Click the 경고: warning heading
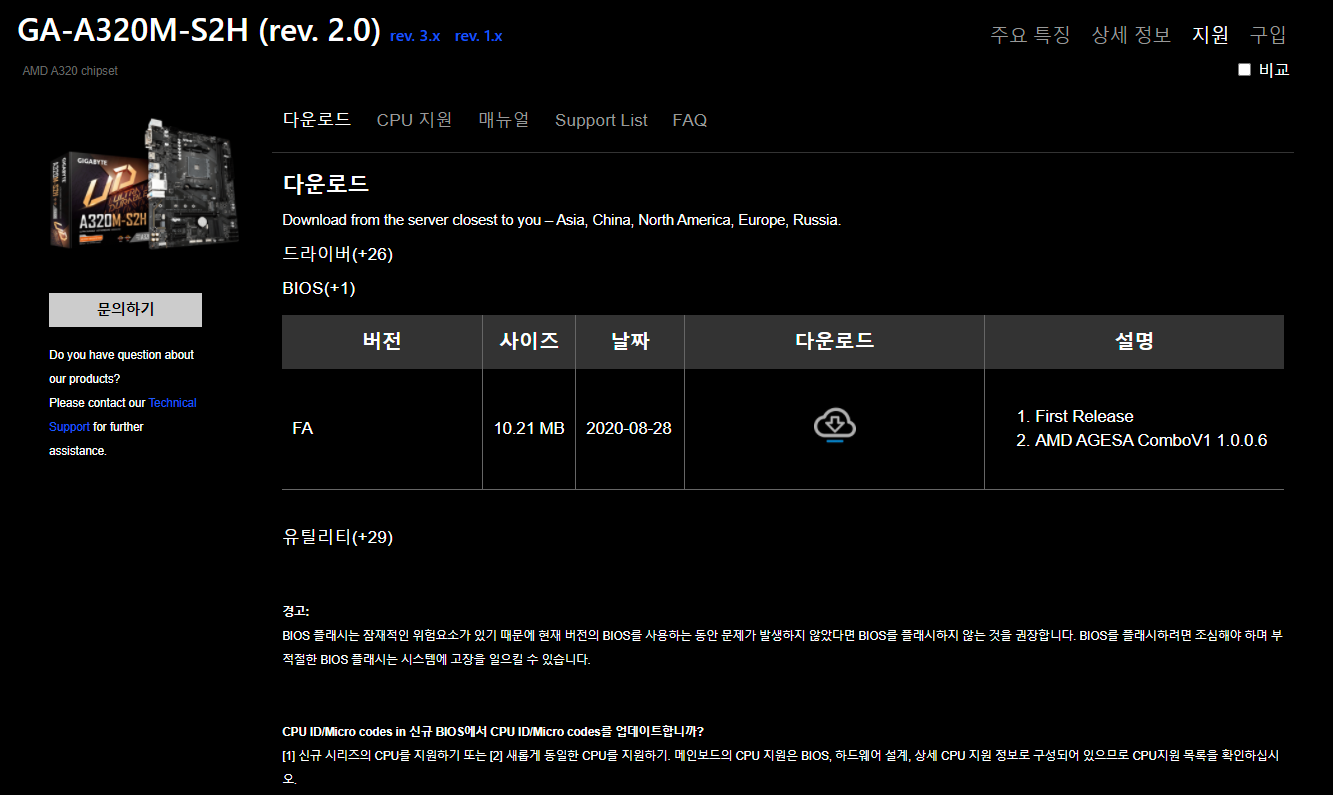 (x=296, y=611)
